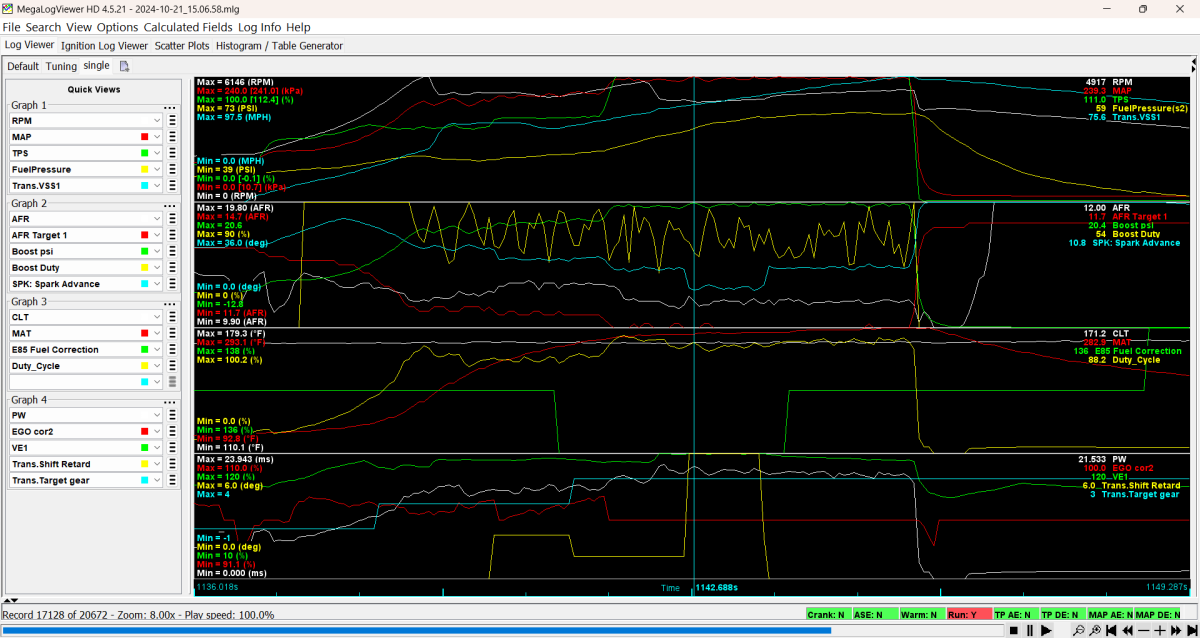Screen dimensions: 1200x638
Task: Pause log playback
Action: click(x=1030, y=630)
